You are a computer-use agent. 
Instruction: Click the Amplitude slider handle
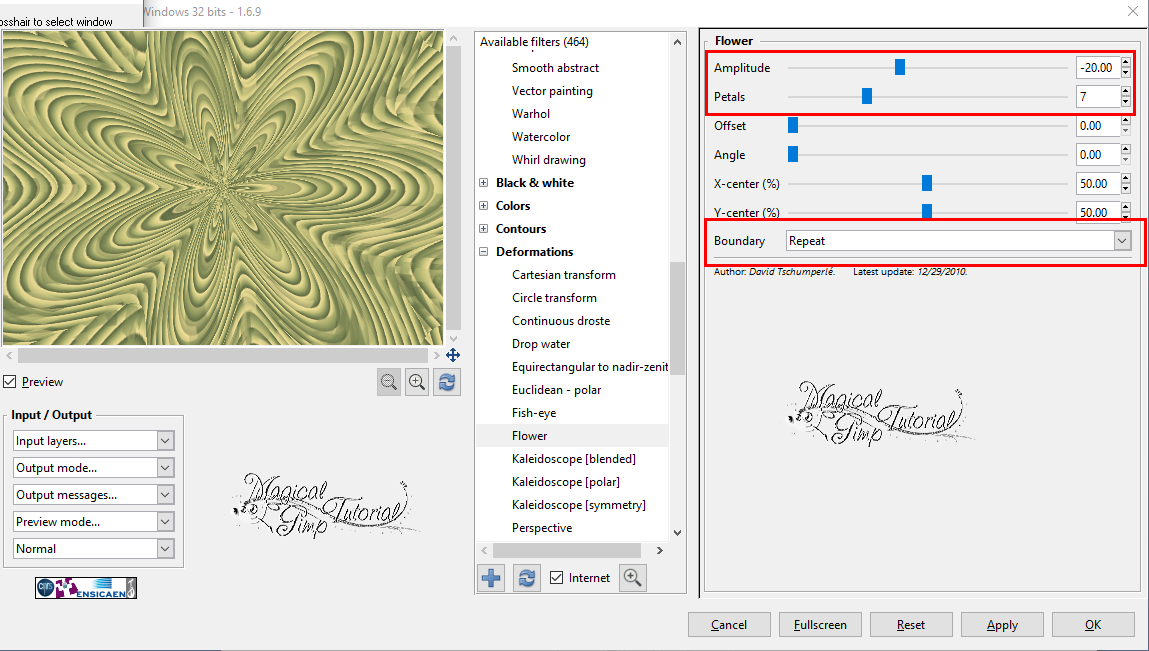coord(899,67)
